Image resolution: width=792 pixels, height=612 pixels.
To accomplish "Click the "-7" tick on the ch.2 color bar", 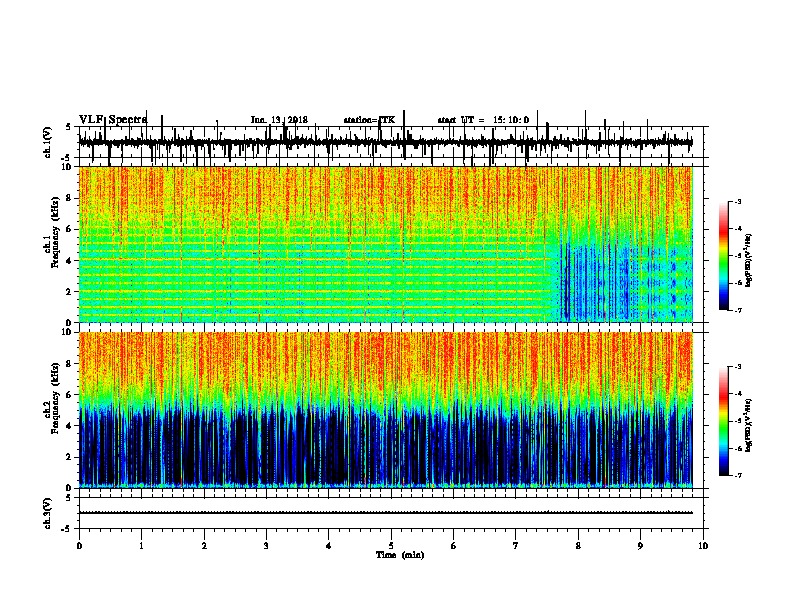I will (x=737, y=475).
